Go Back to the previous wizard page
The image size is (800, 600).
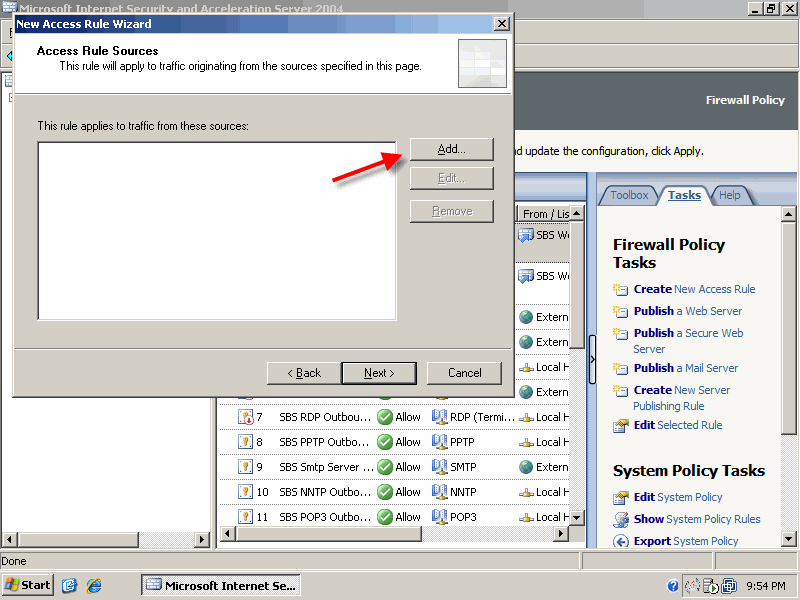coord(304,373)
